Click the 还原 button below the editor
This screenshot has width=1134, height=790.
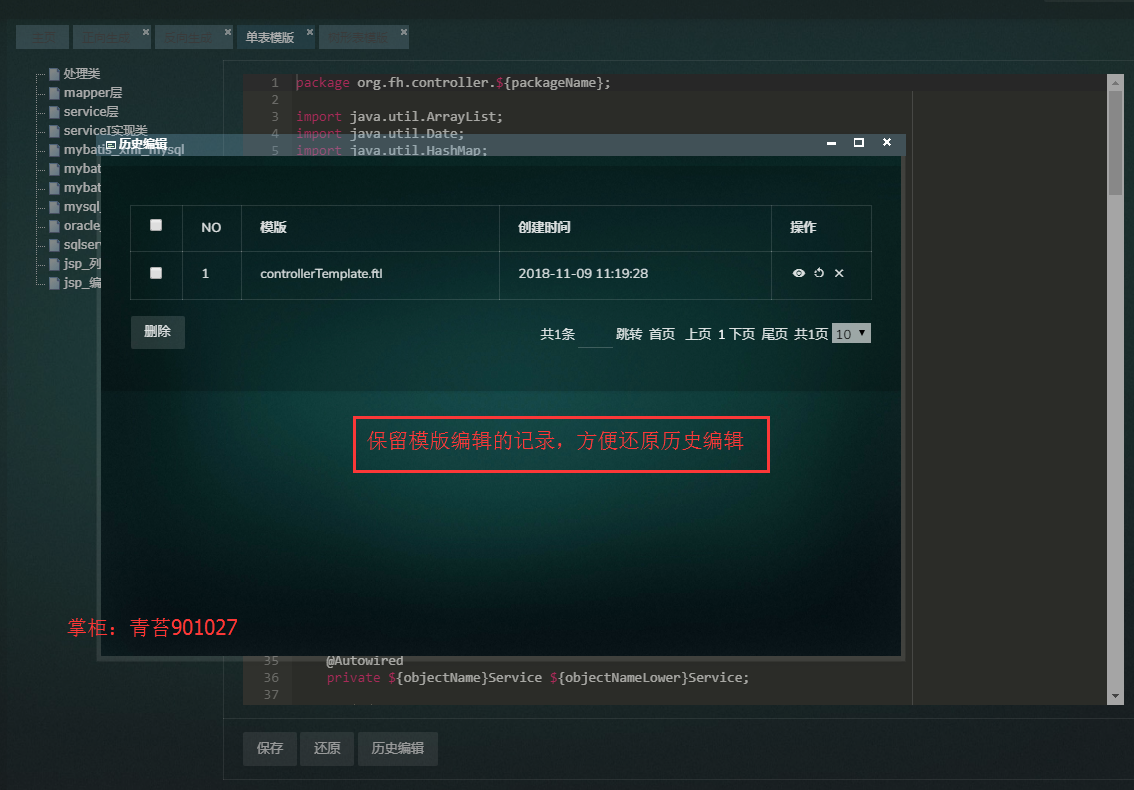coord(327,748)
